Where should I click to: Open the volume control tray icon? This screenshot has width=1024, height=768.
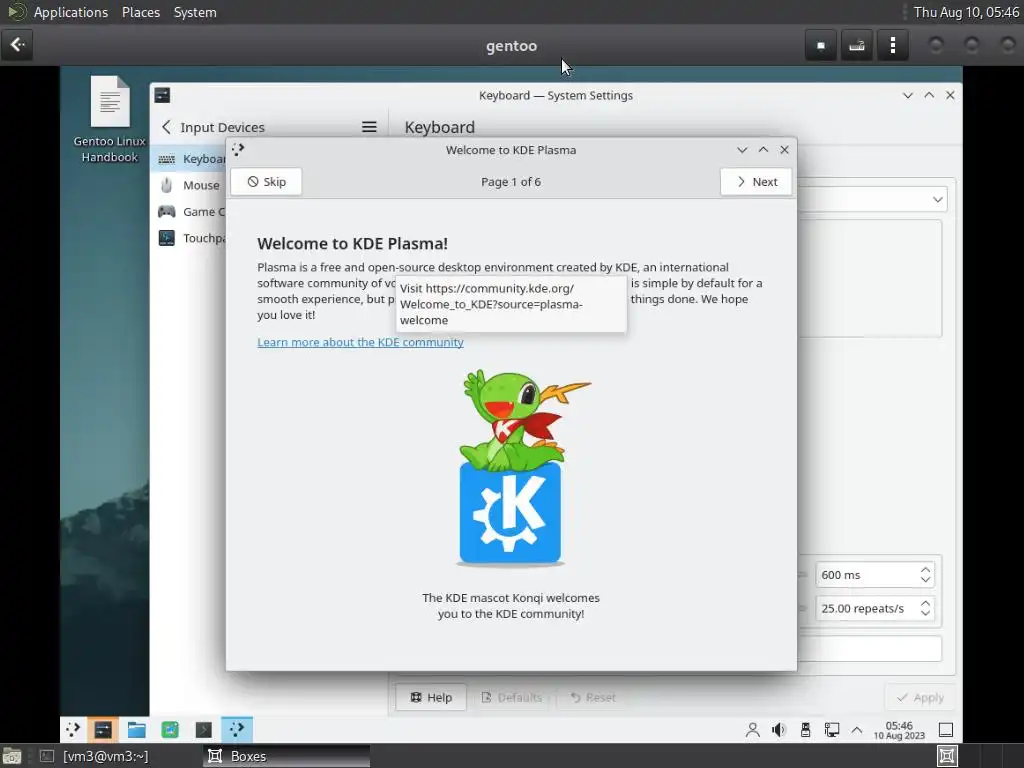(x=778, y=729)
